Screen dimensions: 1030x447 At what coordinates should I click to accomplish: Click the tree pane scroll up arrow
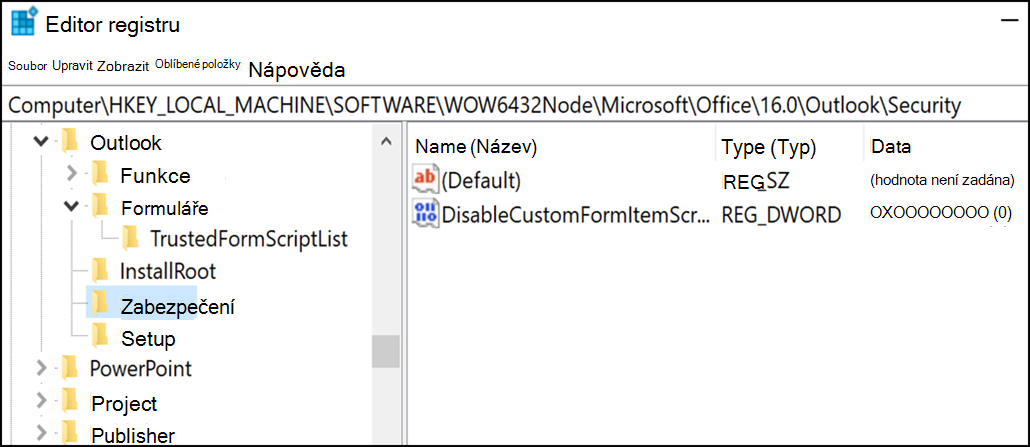coord(386,141)
